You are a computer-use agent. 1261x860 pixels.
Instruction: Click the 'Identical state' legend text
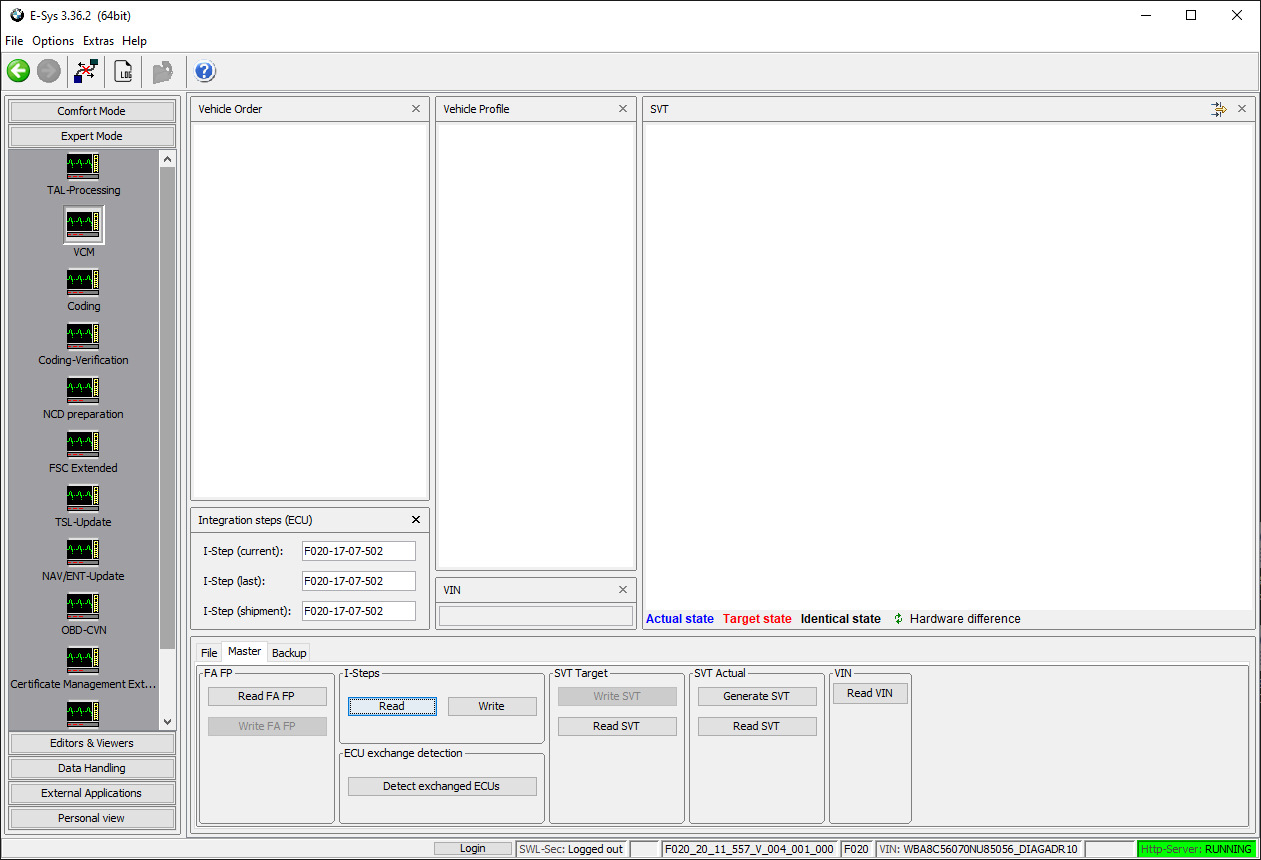pyautogui.click(x=841, y=619)
